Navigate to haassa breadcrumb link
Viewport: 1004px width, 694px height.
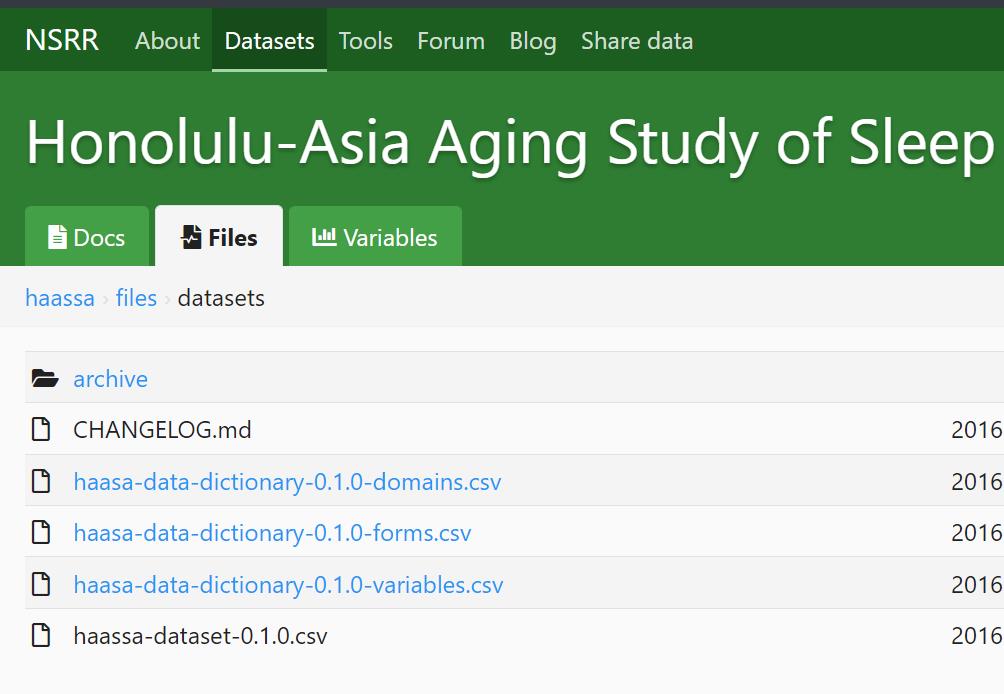[x=60, y=298]
